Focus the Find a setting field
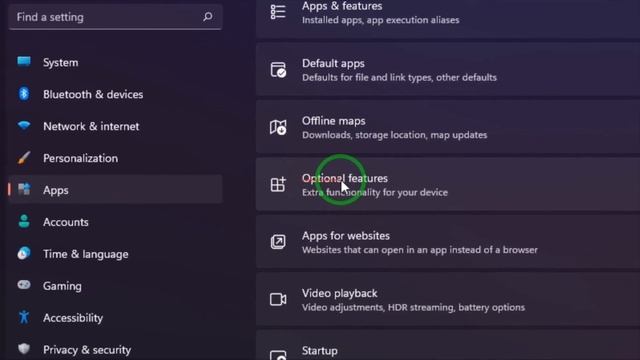Image resolution: width=640 pixels, height=360 pixels. click(x=115, y=17)
